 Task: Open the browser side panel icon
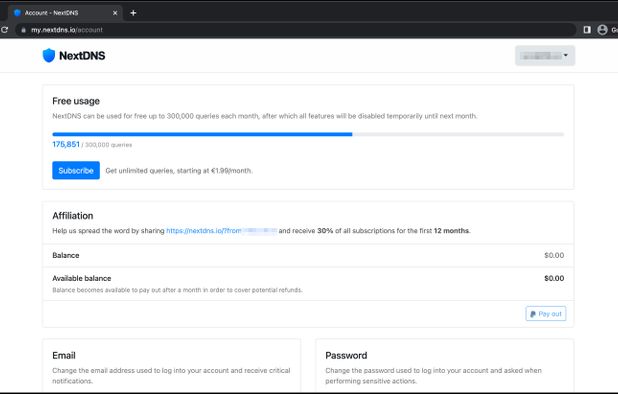tap(587, 30)
